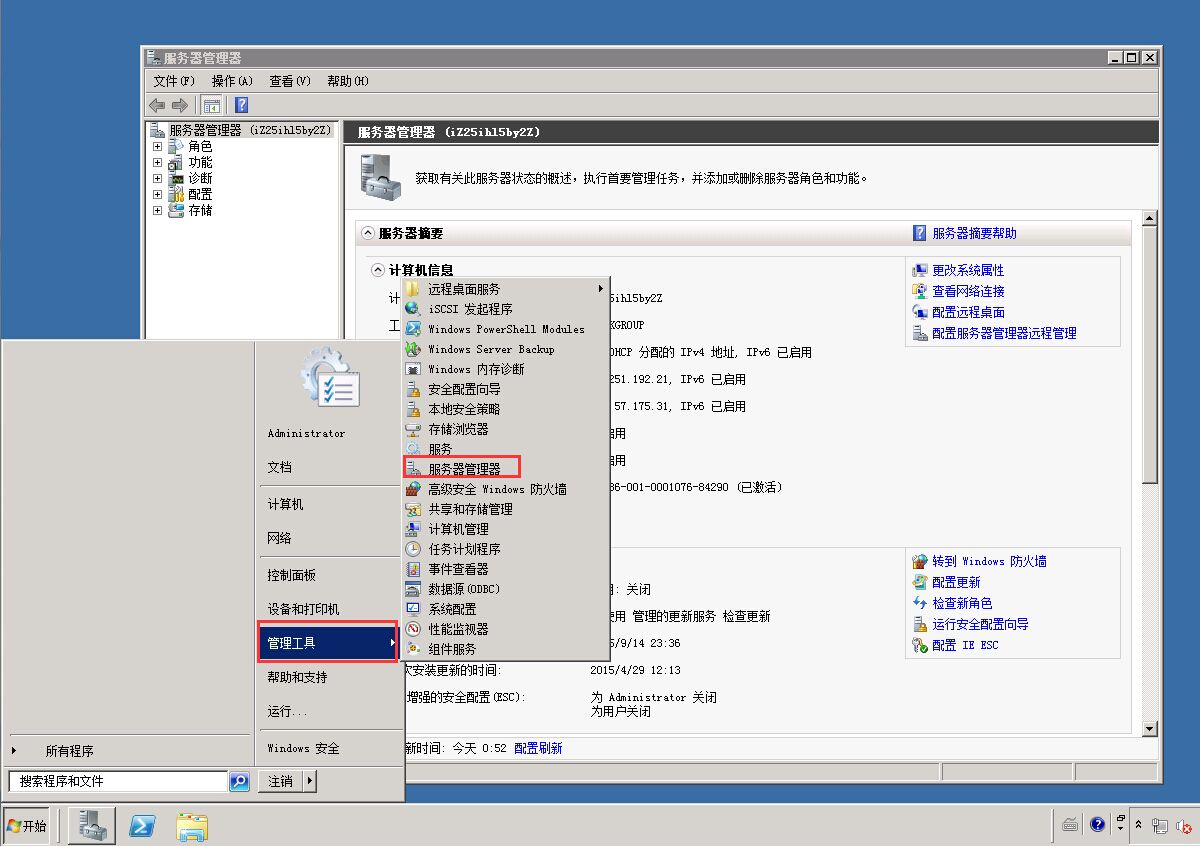Click the right pane vertical scrollbar down arrow
The width and height of the screenshot is (1200, 846).
[1149, 729]
